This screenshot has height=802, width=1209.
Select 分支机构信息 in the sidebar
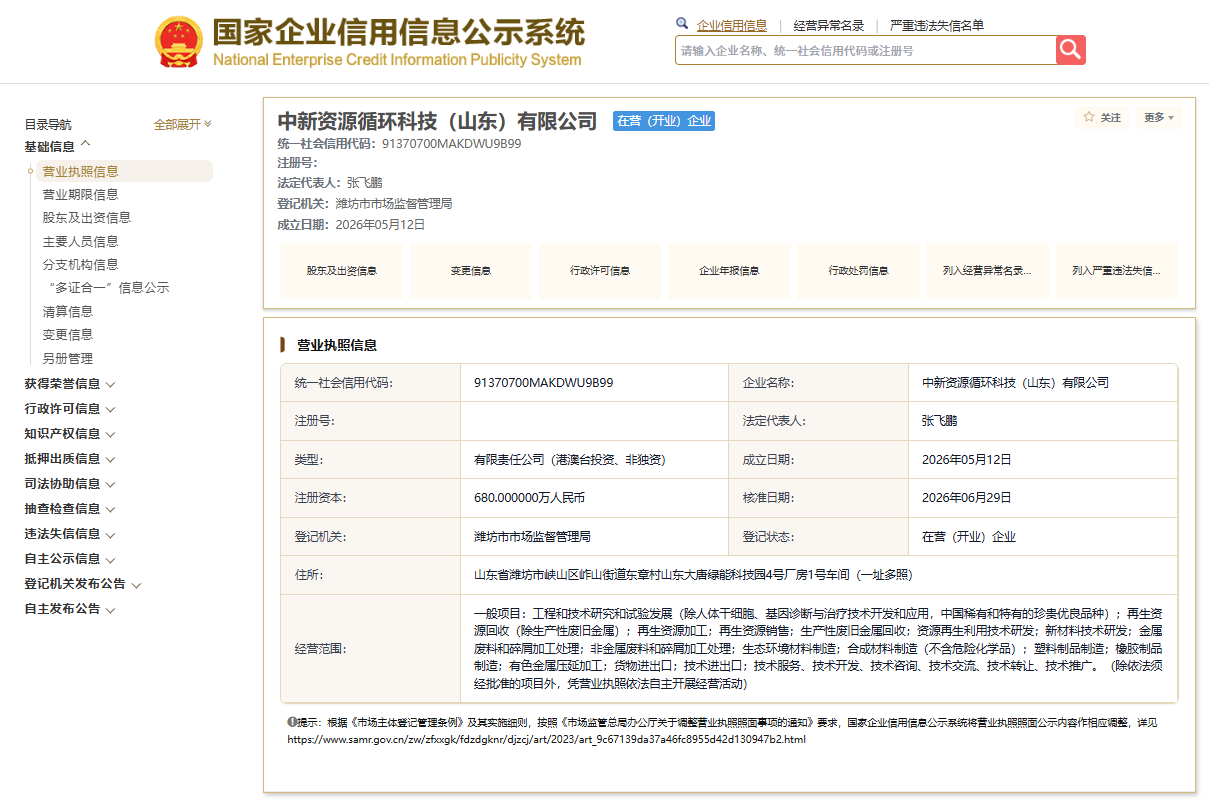tap(80, 264)
